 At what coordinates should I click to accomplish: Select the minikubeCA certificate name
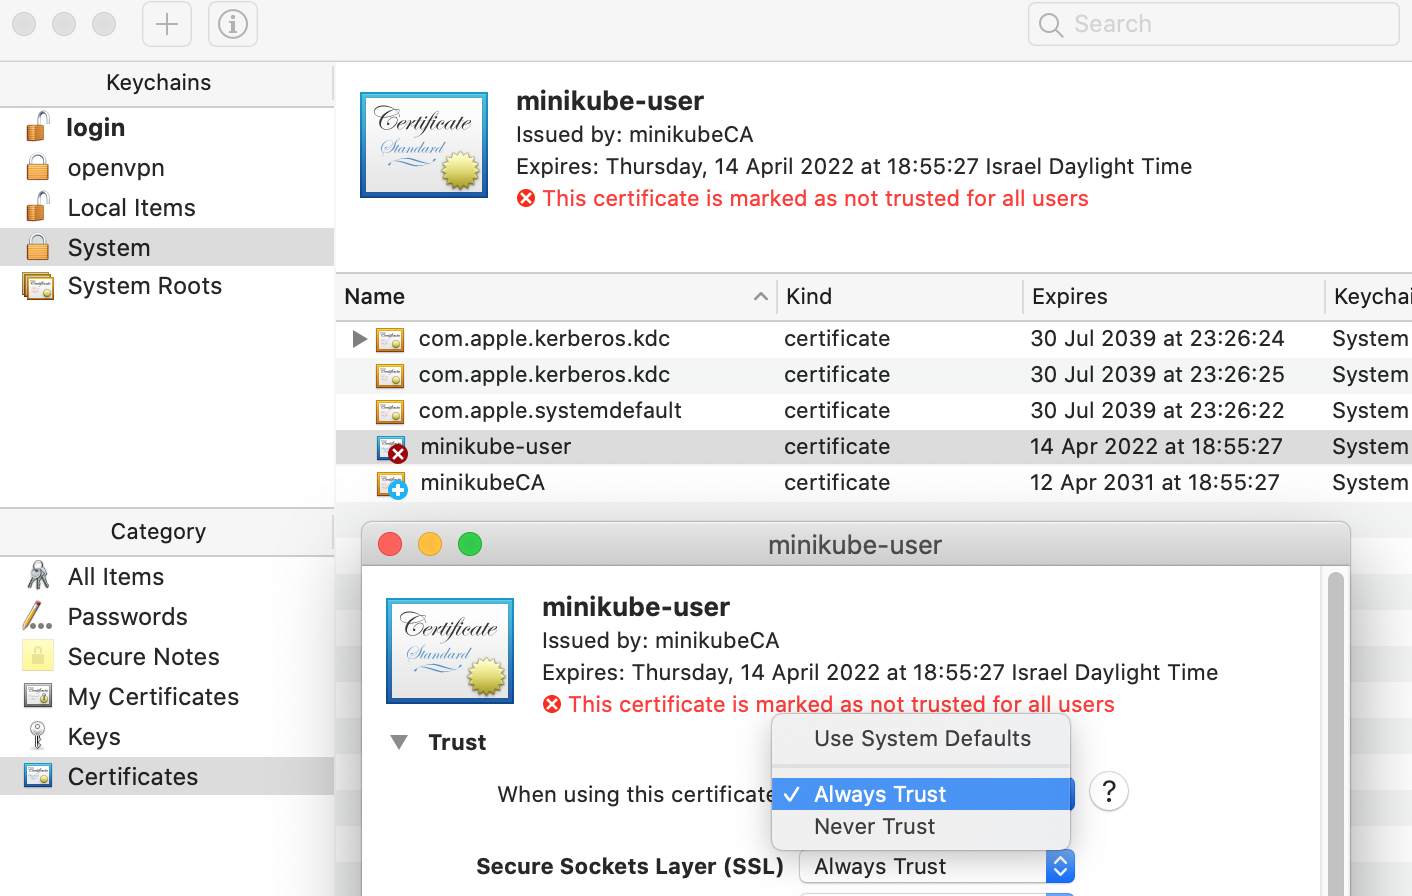[482, 483]
